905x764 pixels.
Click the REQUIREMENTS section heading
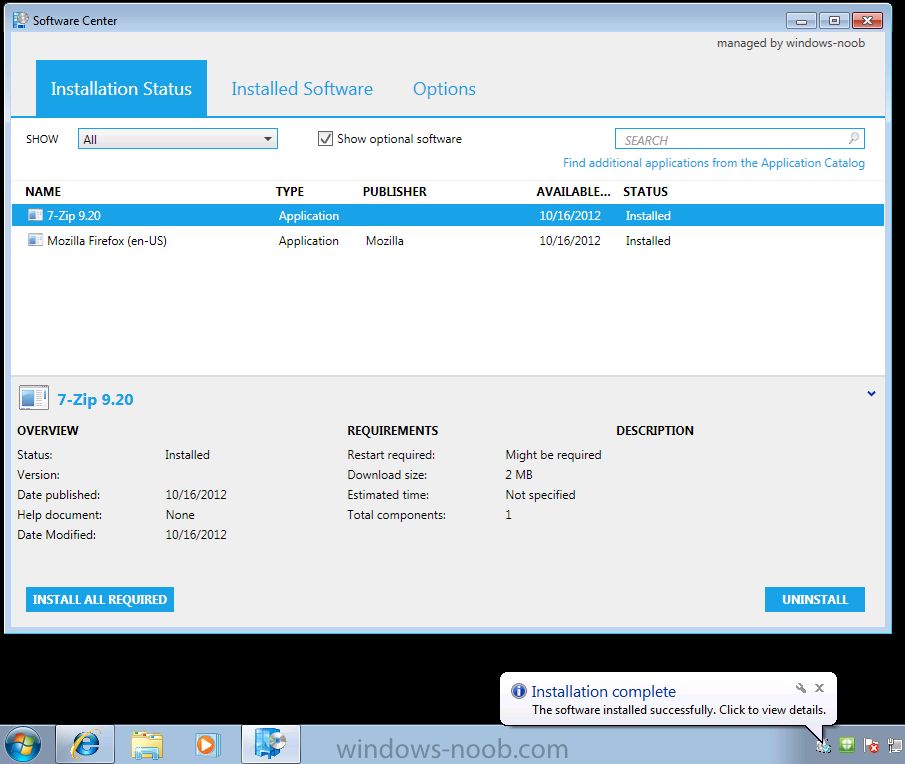coord(392,430)
